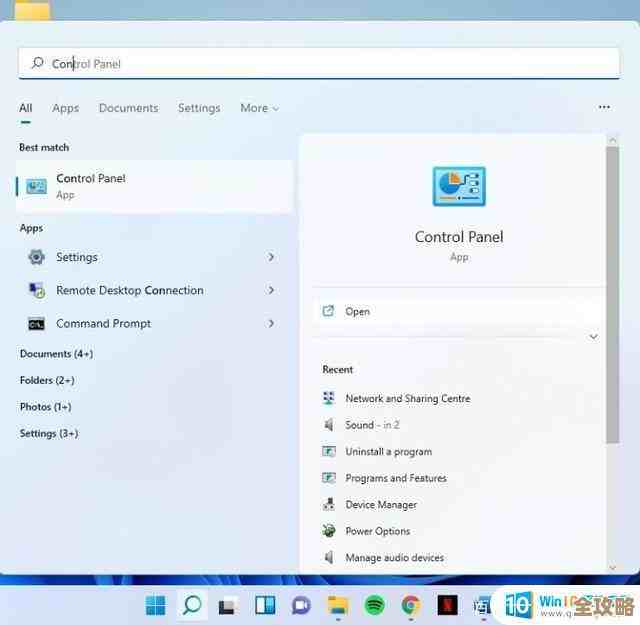Click the Manage audio devices speaker icon
This screenshot has height=625, width=640.
(x=329, y=558)
